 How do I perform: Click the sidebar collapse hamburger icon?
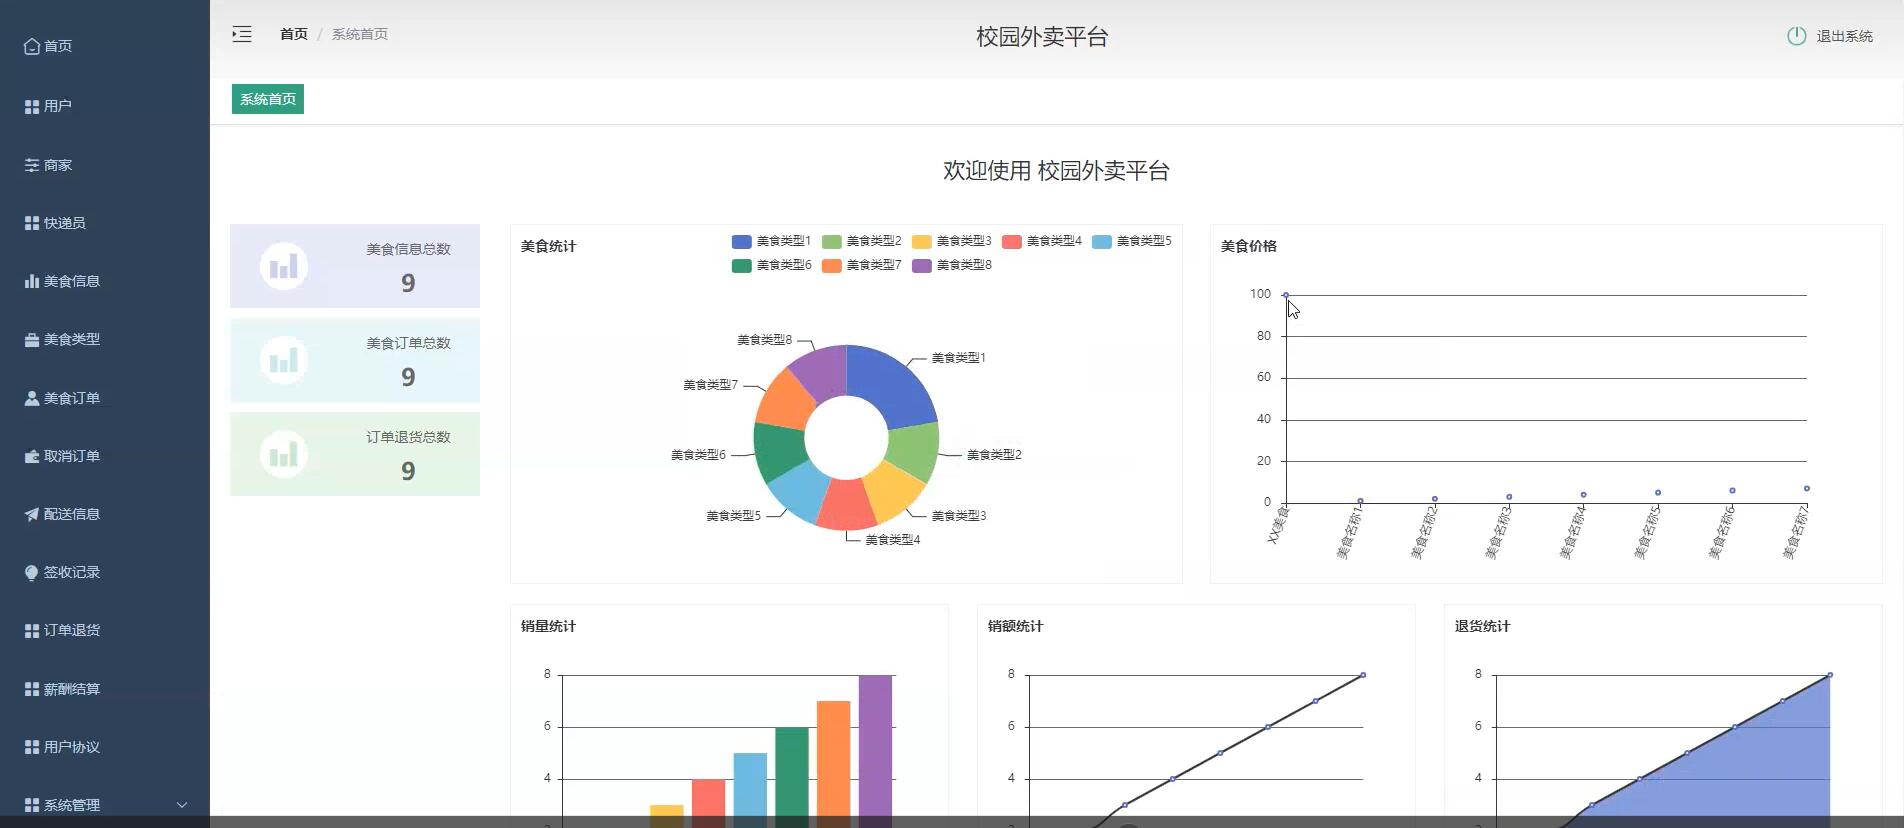(242, 34)
